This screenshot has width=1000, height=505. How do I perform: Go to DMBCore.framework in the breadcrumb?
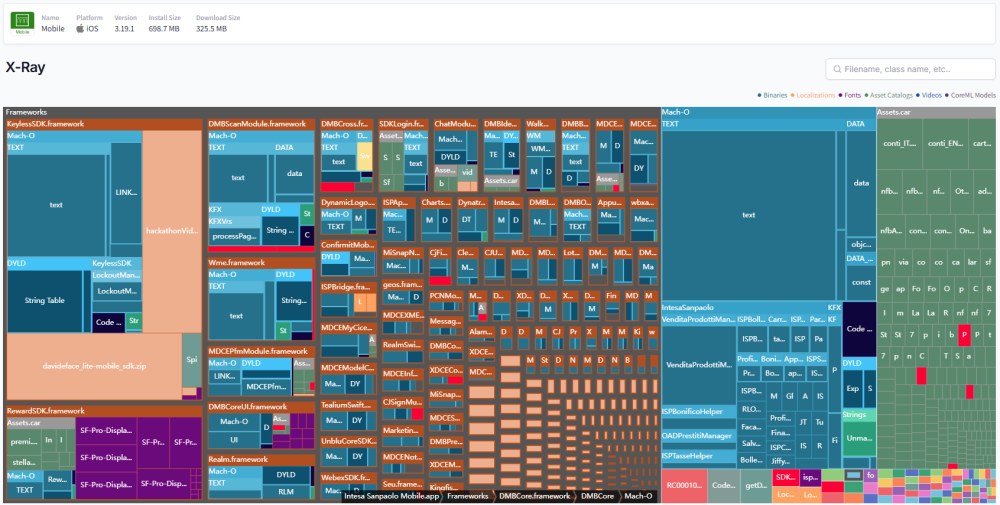tap(534, 495)
